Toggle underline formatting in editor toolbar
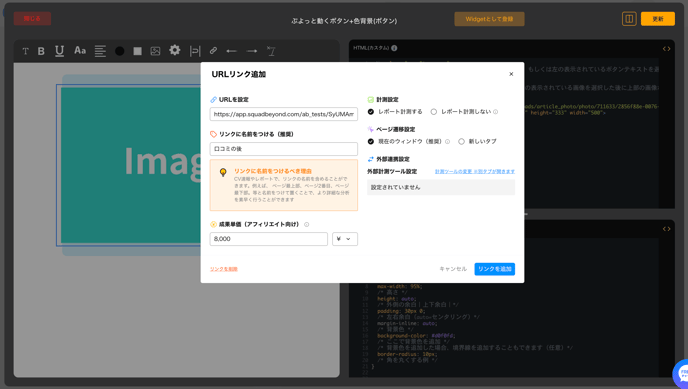688x389 pixels. click(60, 51)
